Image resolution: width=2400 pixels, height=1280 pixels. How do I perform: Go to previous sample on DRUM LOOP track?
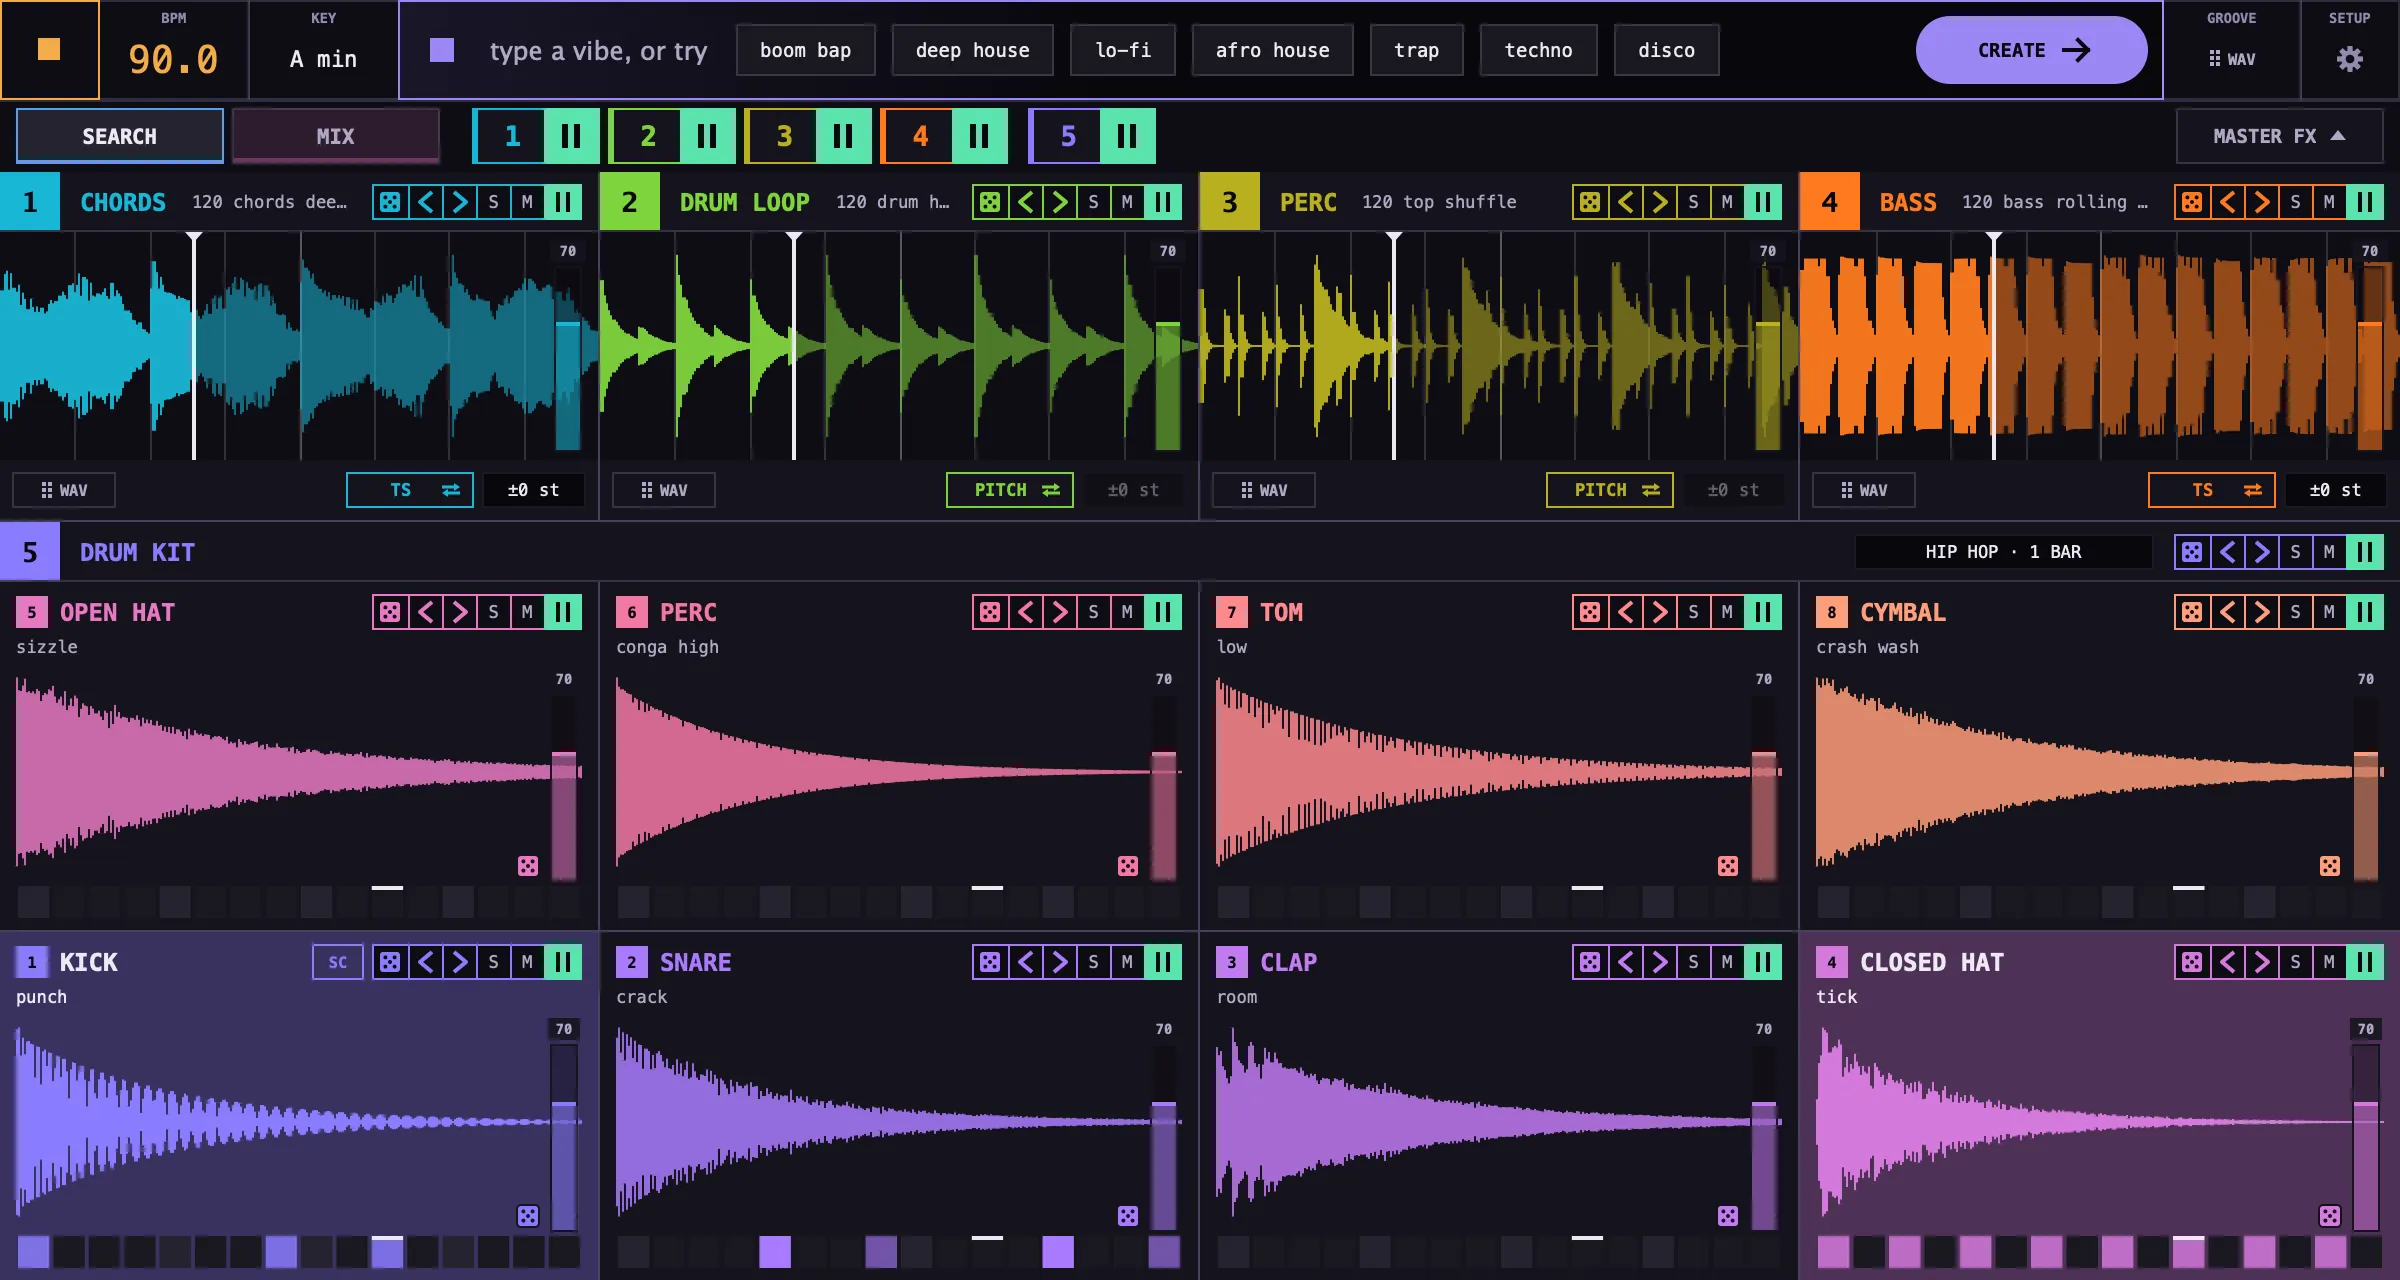tap(1026, 202)
